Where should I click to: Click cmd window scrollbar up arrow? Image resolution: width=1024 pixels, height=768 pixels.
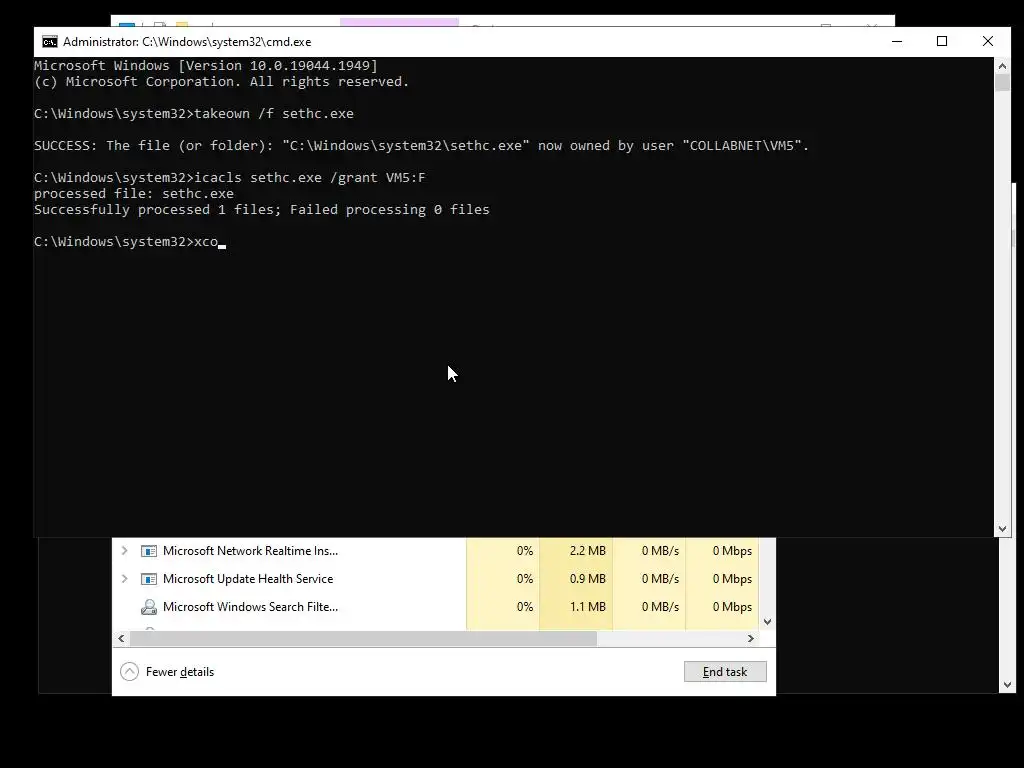click(x=1002, y=66)
